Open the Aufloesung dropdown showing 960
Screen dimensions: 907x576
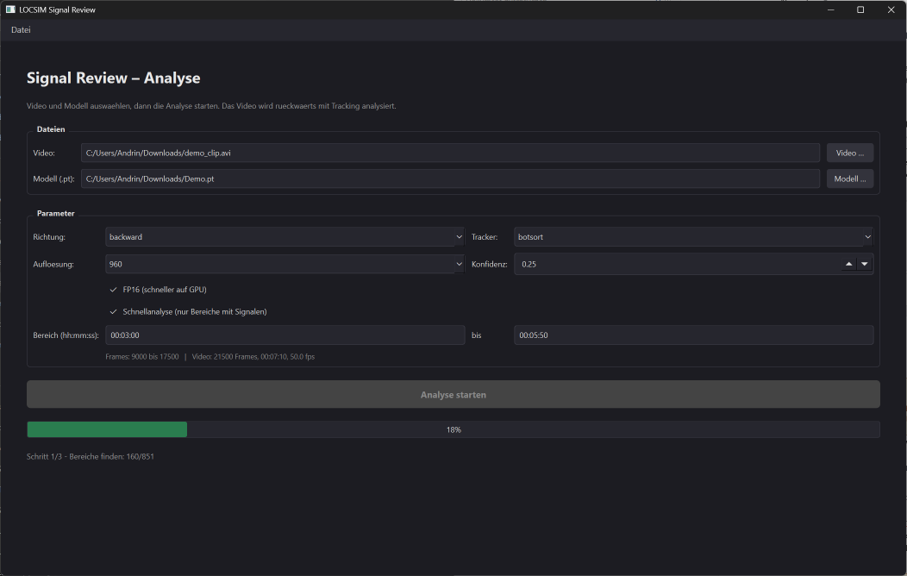coord(285,264)
